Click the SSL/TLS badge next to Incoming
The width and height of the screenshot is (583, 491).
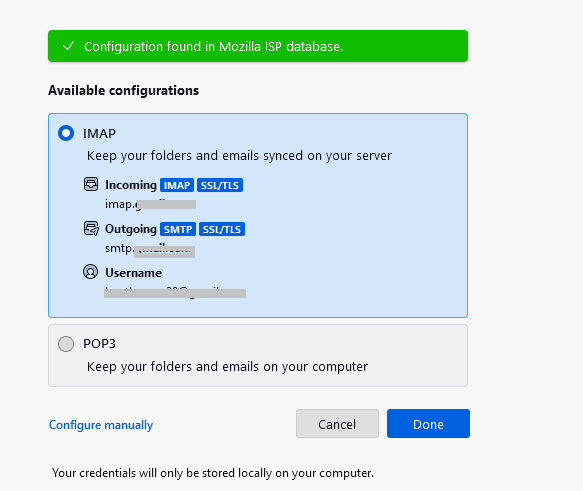pos(220,185)
